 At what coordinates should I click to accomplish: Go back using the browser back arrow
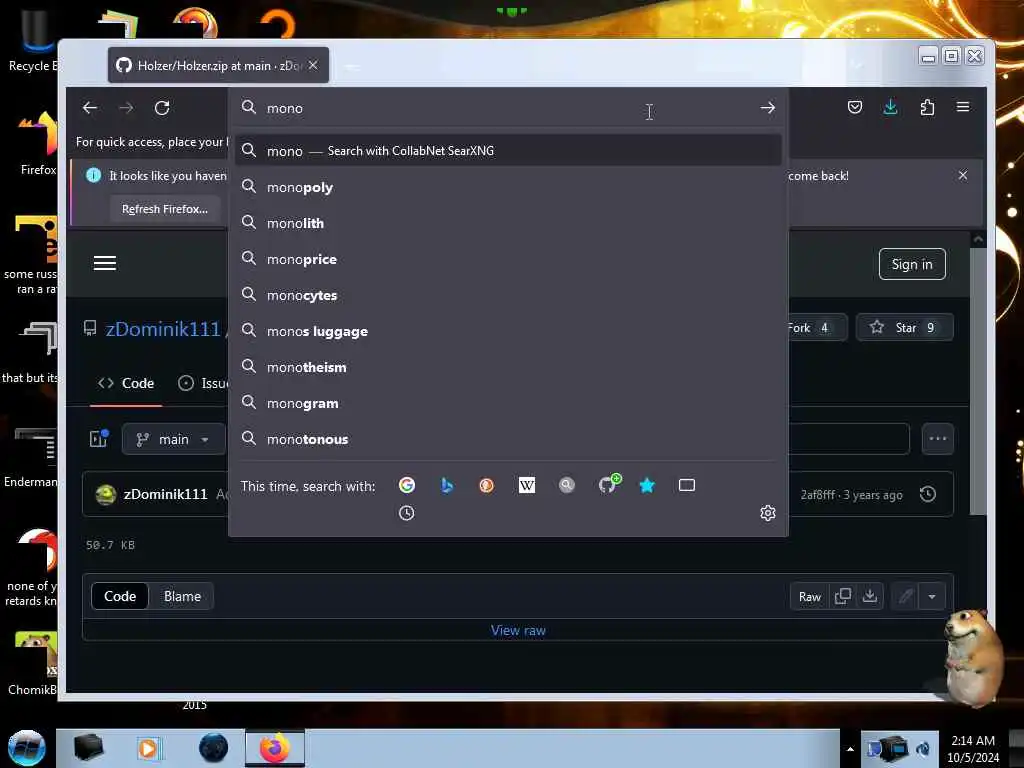pos(90,108)
